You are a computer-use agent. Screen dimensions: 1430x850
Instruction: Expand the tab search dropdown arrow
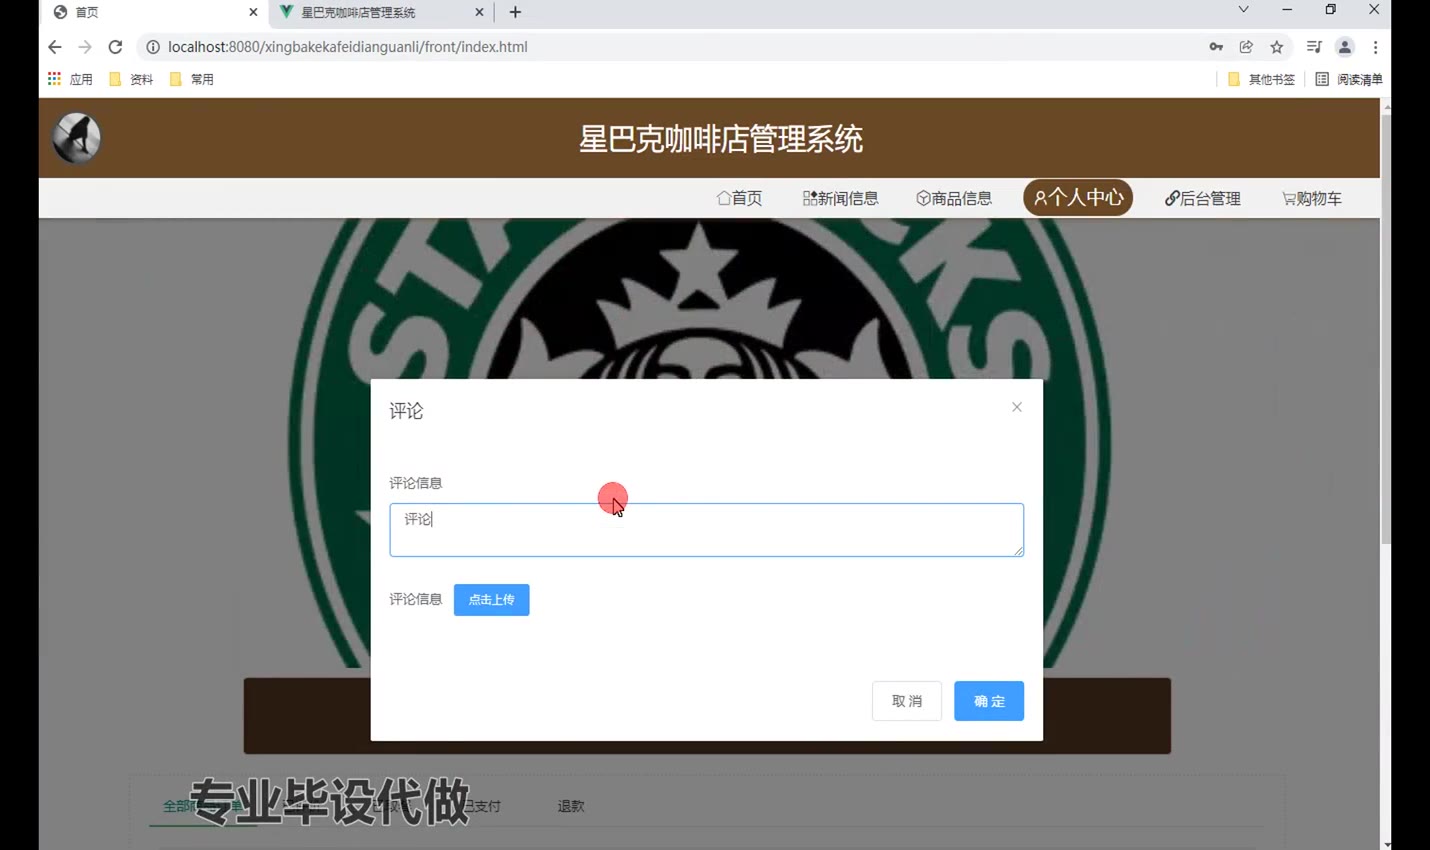click(1243, 10)
